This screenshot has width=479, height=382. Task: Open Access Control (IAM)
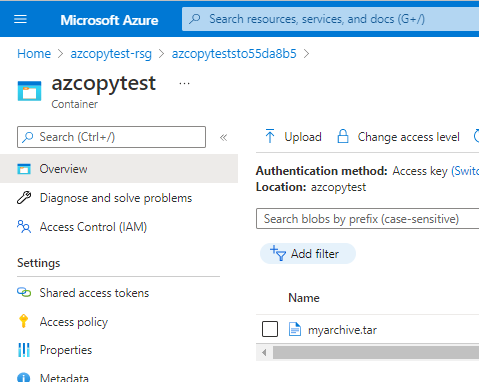(93, 227)
